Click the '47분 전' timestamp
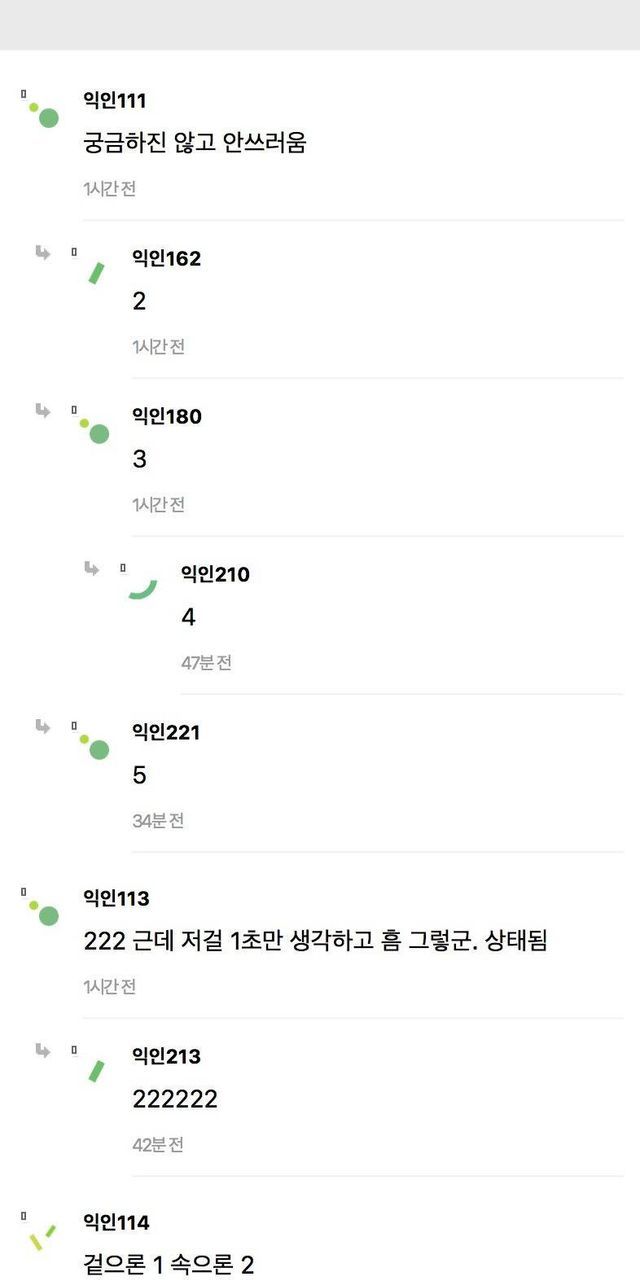Image resolution: width=640 pixels, height=1280 pixels. pyautogui.click(x=206, y=663)
